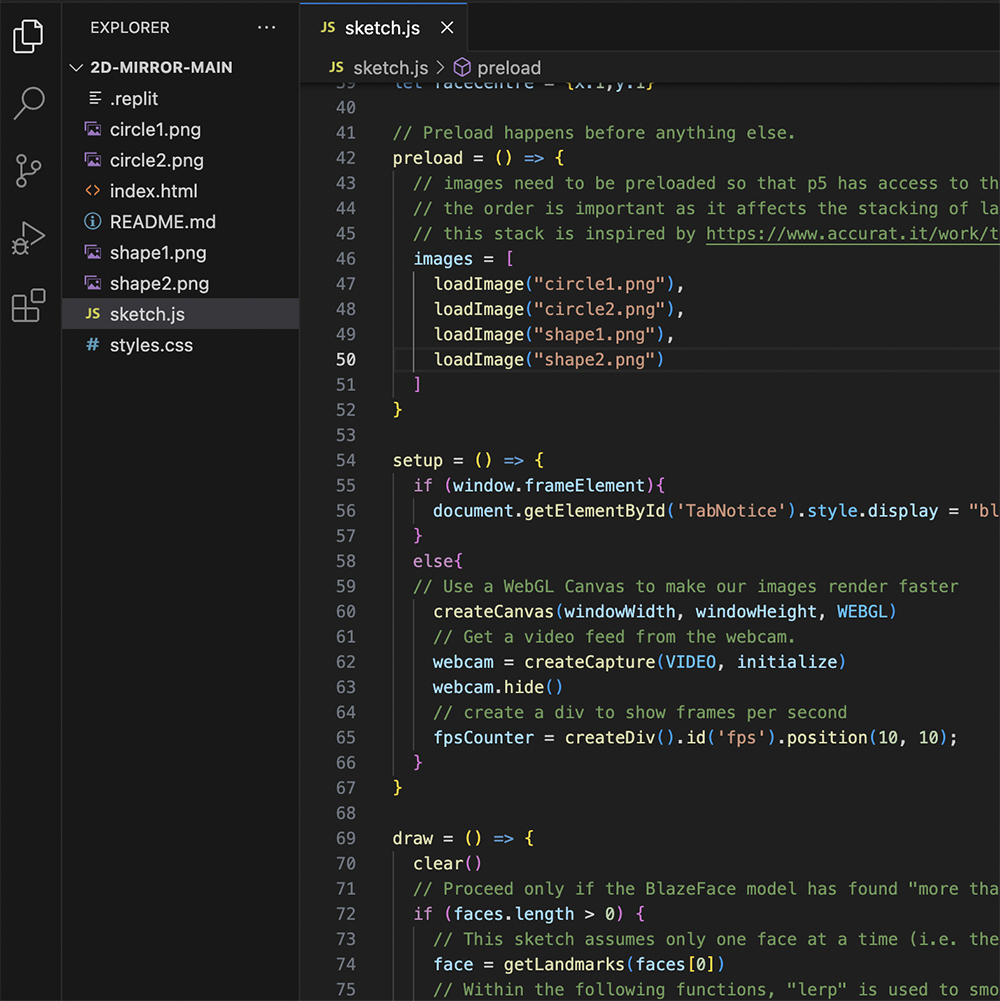Image resolution: width=1000 pixels, height=1001 pixels.
Task: Click line number 50 in the editor
Action: coord(346,359)
